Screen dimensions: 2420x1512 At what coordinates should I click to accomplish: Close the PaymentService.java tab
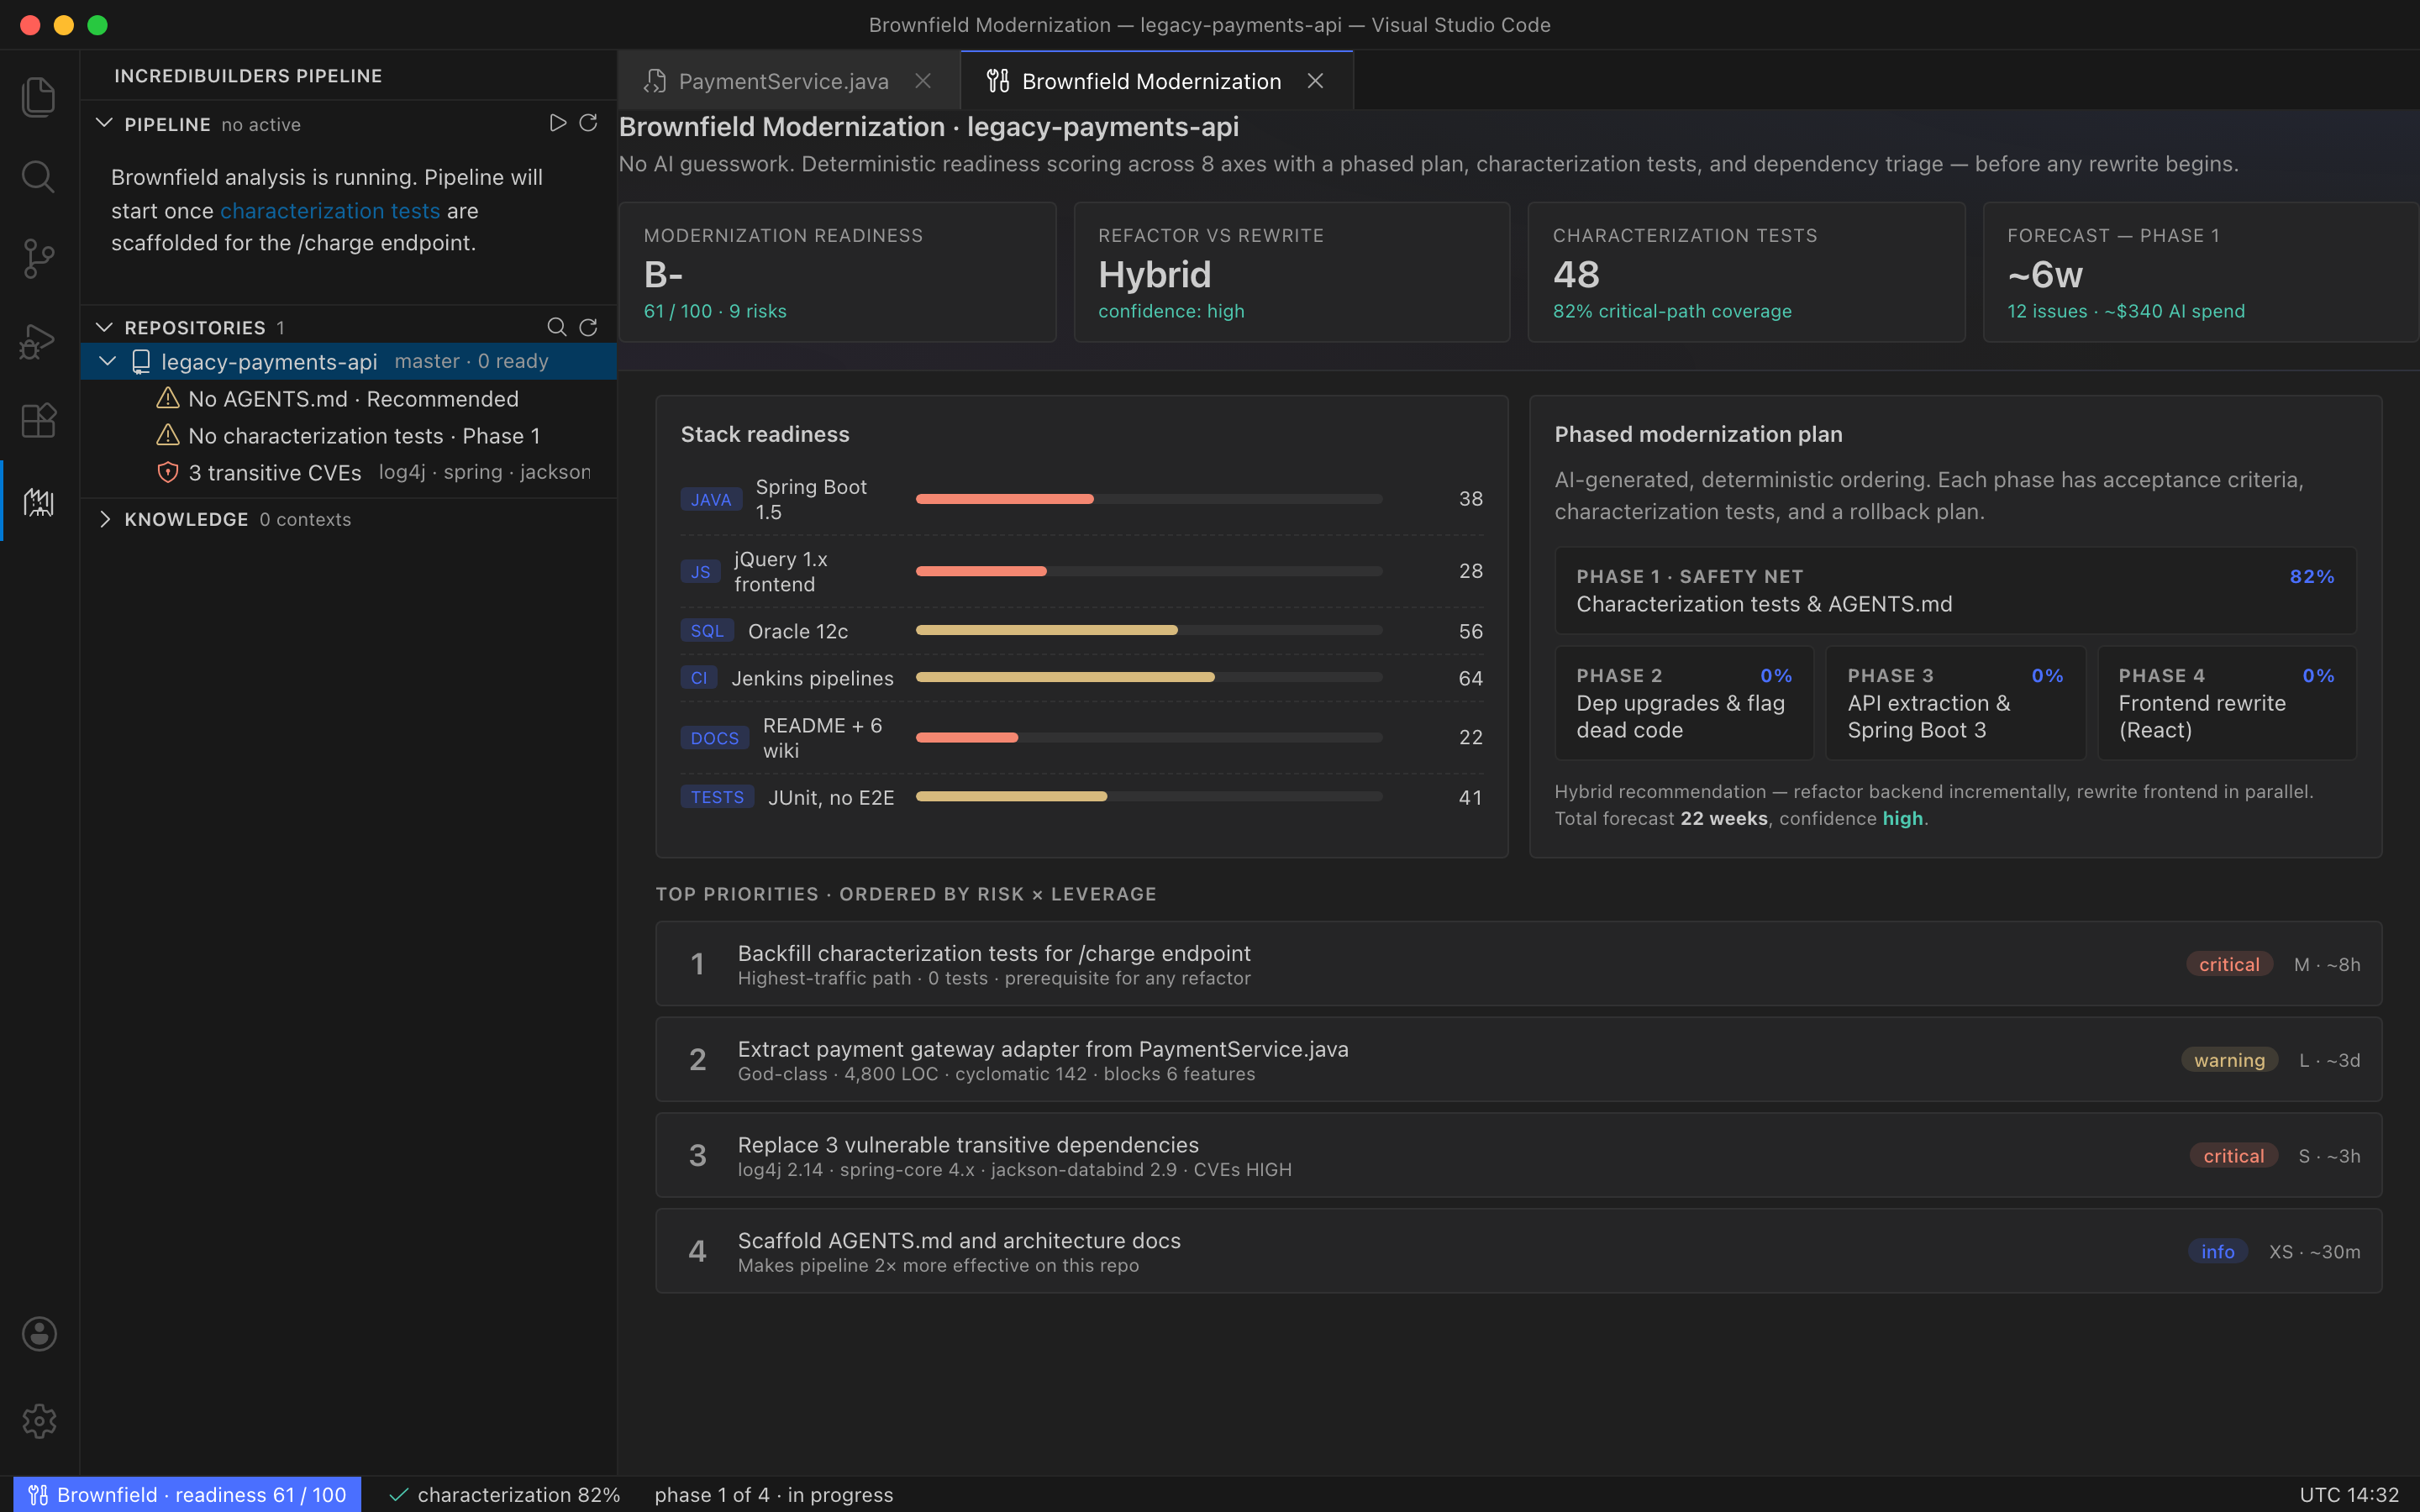tap(923, 81)
